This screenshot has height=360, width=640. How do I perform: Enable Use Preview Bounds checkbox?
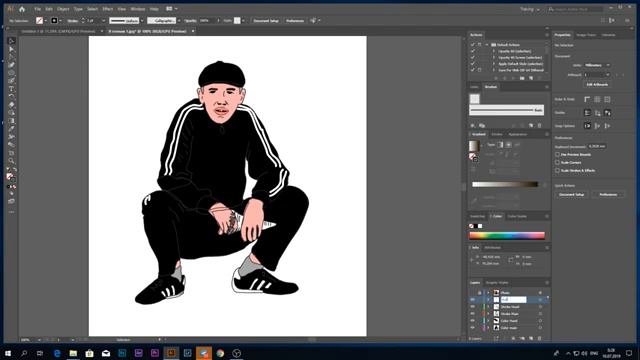pyautogui.click(x=557, y=155)
